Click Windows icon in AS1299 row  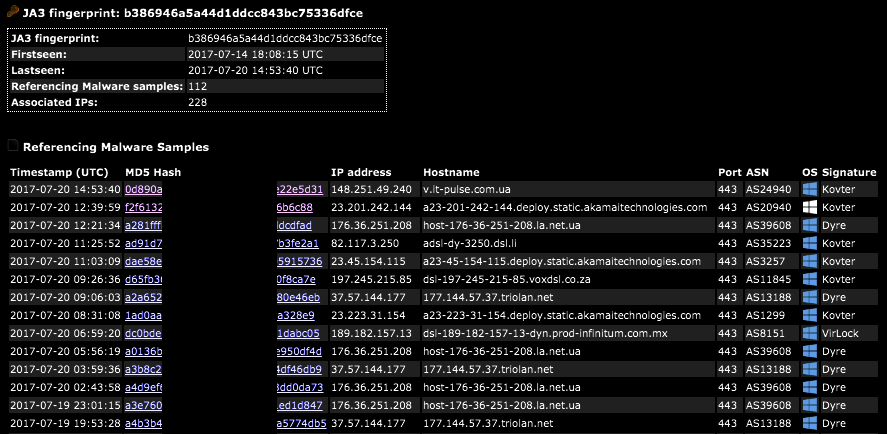tap(810, 315)
